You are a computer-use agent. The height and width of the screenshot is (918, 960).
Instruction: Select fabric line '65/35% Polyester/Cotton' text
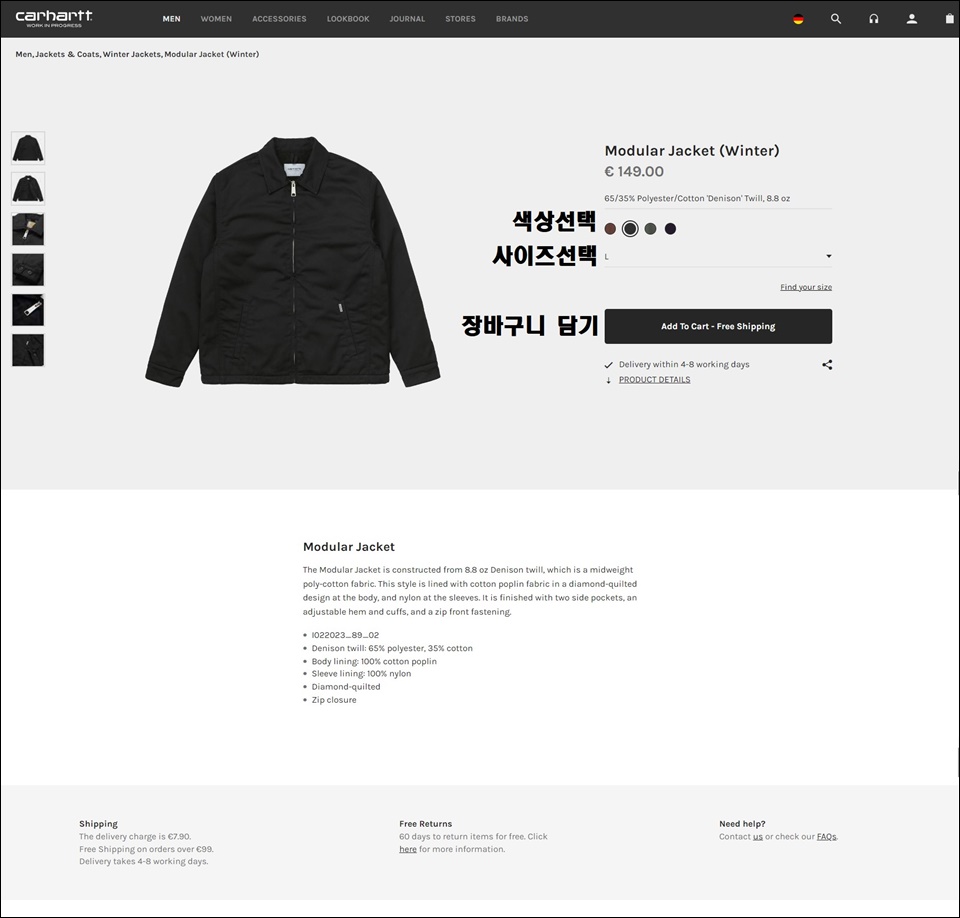click(697, 198)
